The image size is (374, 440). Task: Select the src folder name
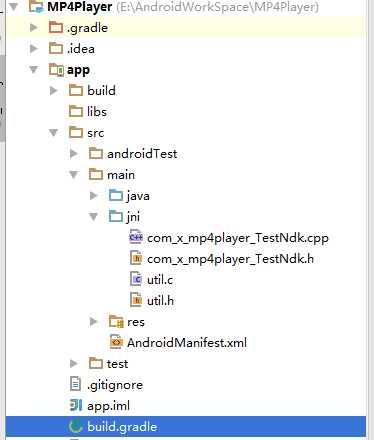click(96, 133)
